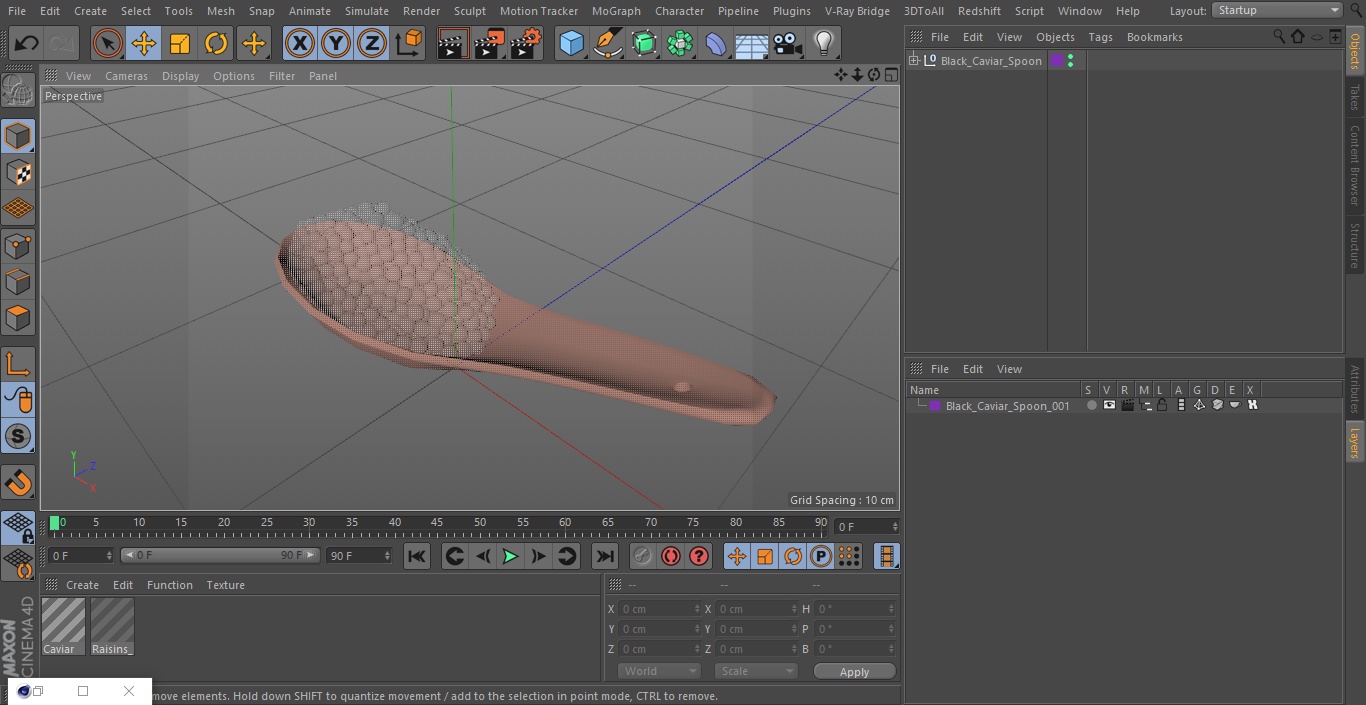Open the green generator objects icon
This screenshot has height=705, width=1366.
point(644,44)
